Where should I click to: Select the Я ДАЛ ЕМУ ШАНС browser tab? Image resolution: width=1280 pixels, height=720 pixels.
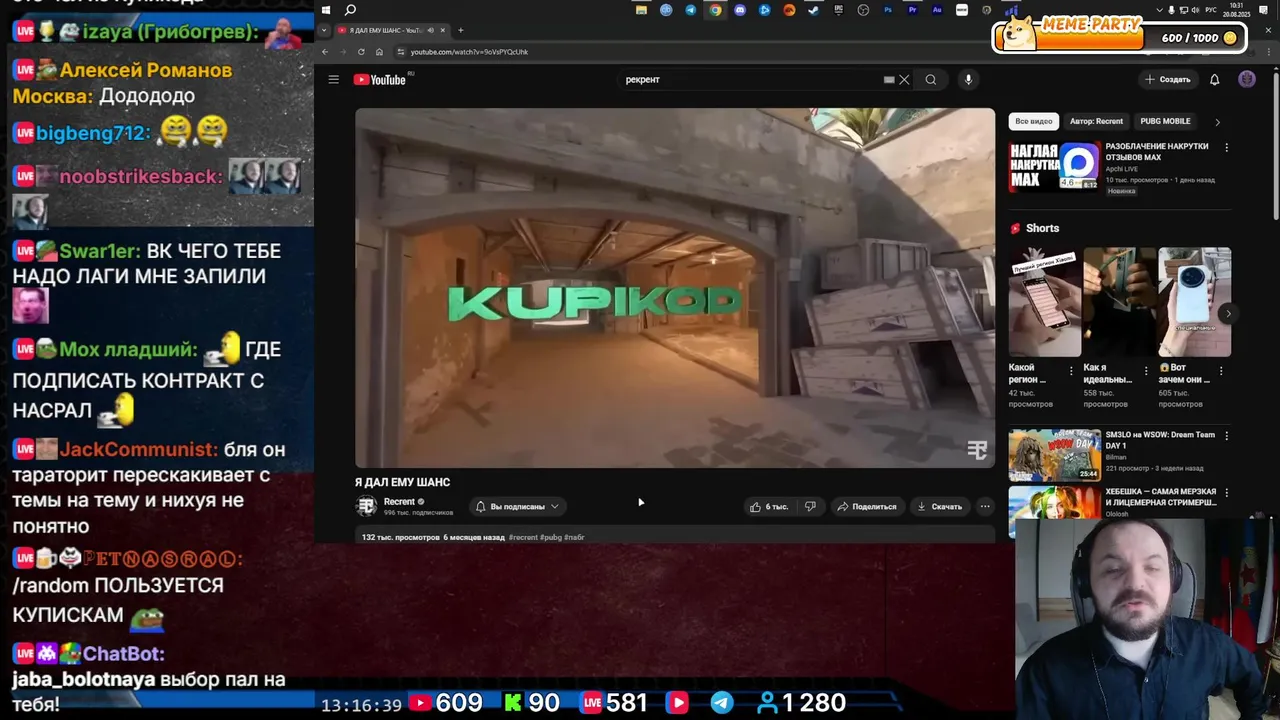click(392, 30)
